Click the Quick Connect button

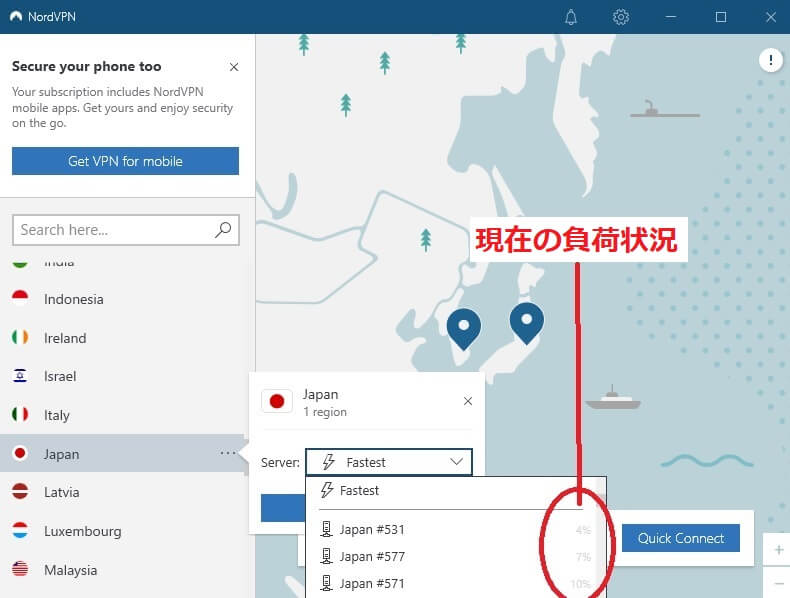[x=681, y=538]
